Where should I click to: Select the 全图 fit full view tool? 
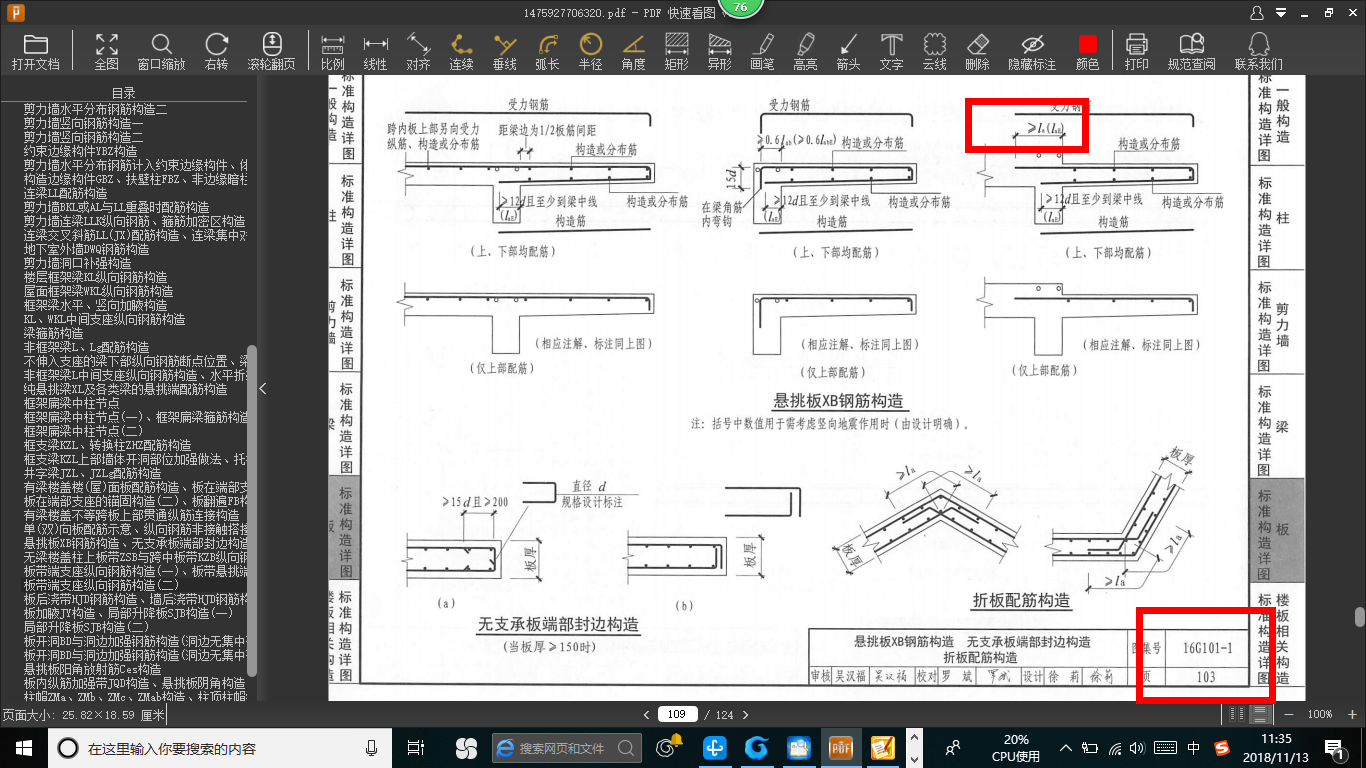click(107, 51)
